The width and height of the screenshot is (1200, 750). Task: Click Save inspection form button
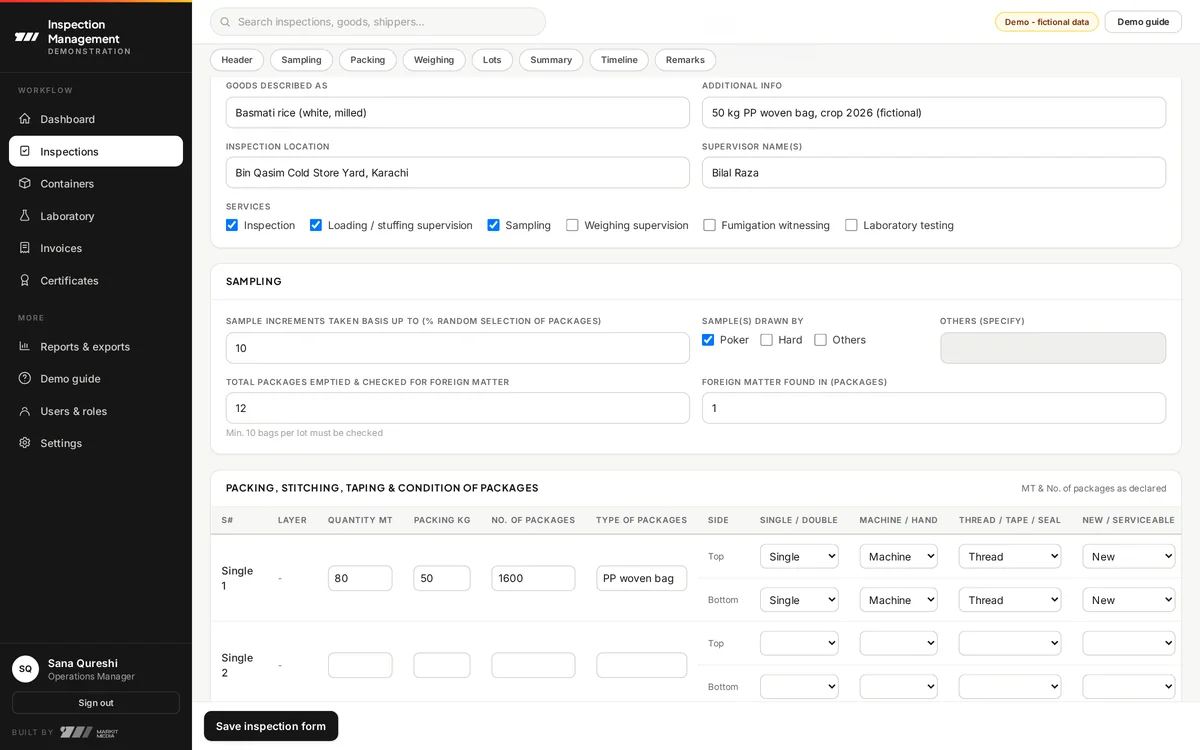click(x=271, y=726)
